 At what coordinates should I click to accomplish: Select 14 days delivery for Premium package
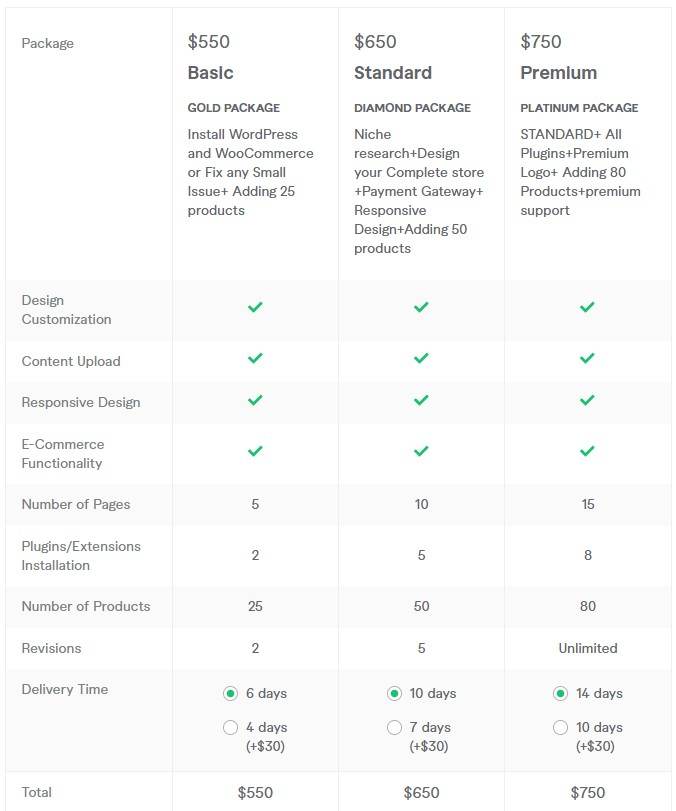pos(562,693)
